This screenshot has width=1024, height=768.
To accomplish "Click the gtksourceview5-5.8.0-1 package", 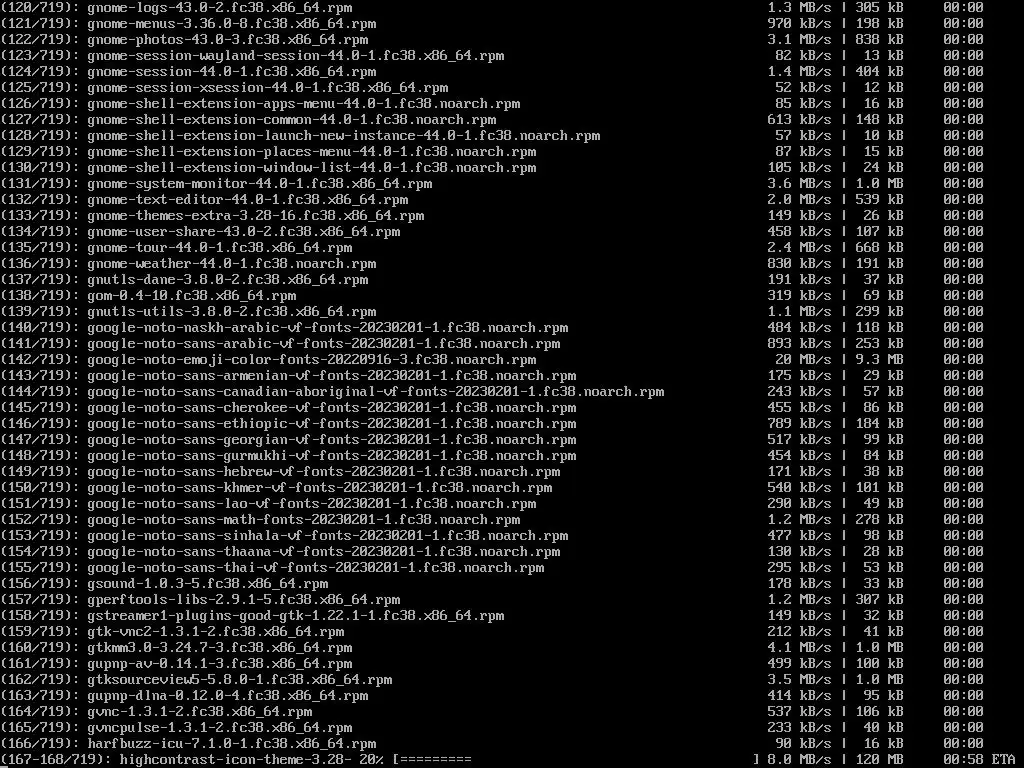I will click(x=240, y=680).
